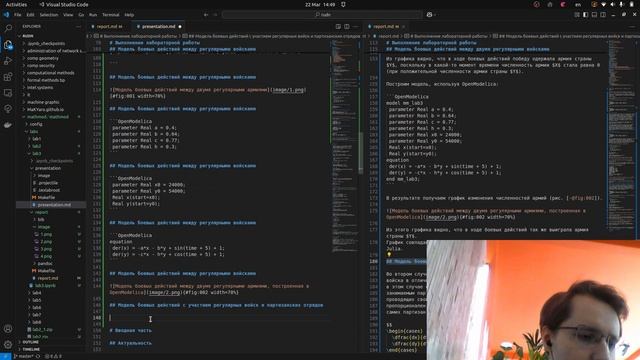Screen dimensions: 640x360
Task: Expand the lab5 folder
Action: [x=37, y=300]
